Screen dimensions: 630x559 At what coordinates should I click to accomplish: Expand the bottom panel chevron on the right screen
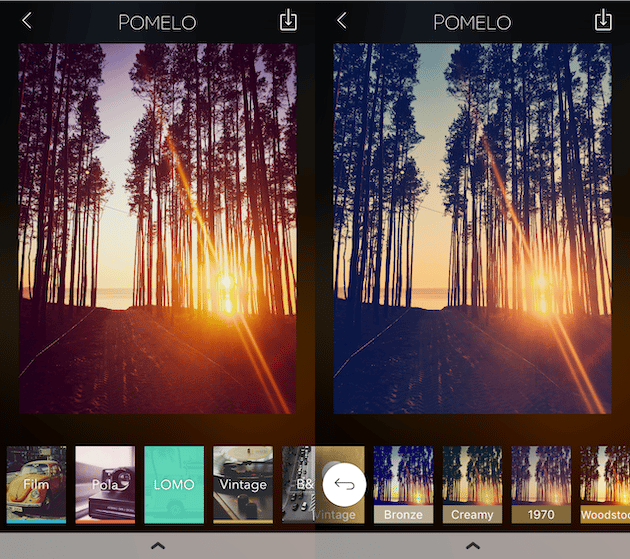(x=473, y=546)
